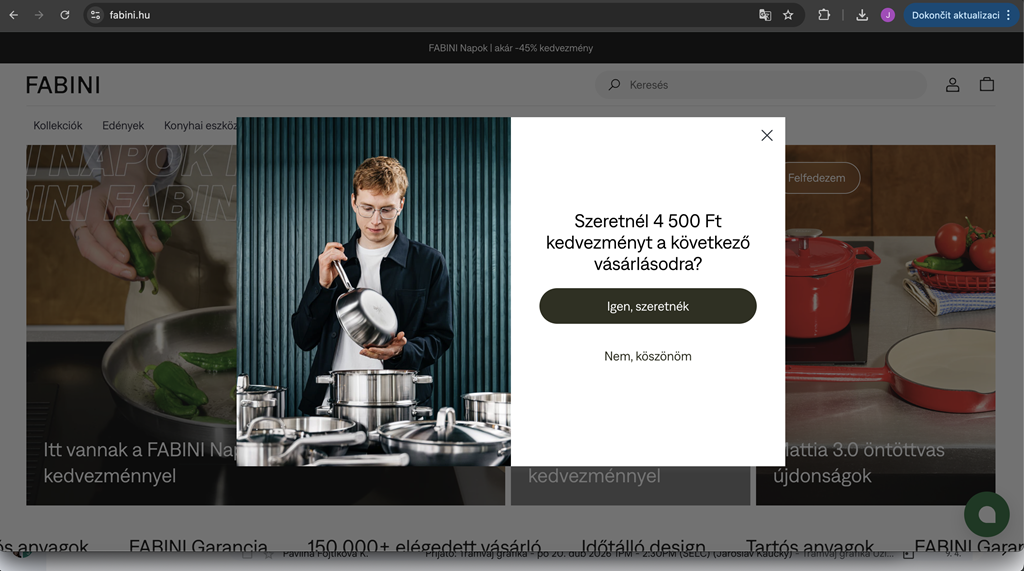Open the browser extensions puzzle icon

point(824,15)
